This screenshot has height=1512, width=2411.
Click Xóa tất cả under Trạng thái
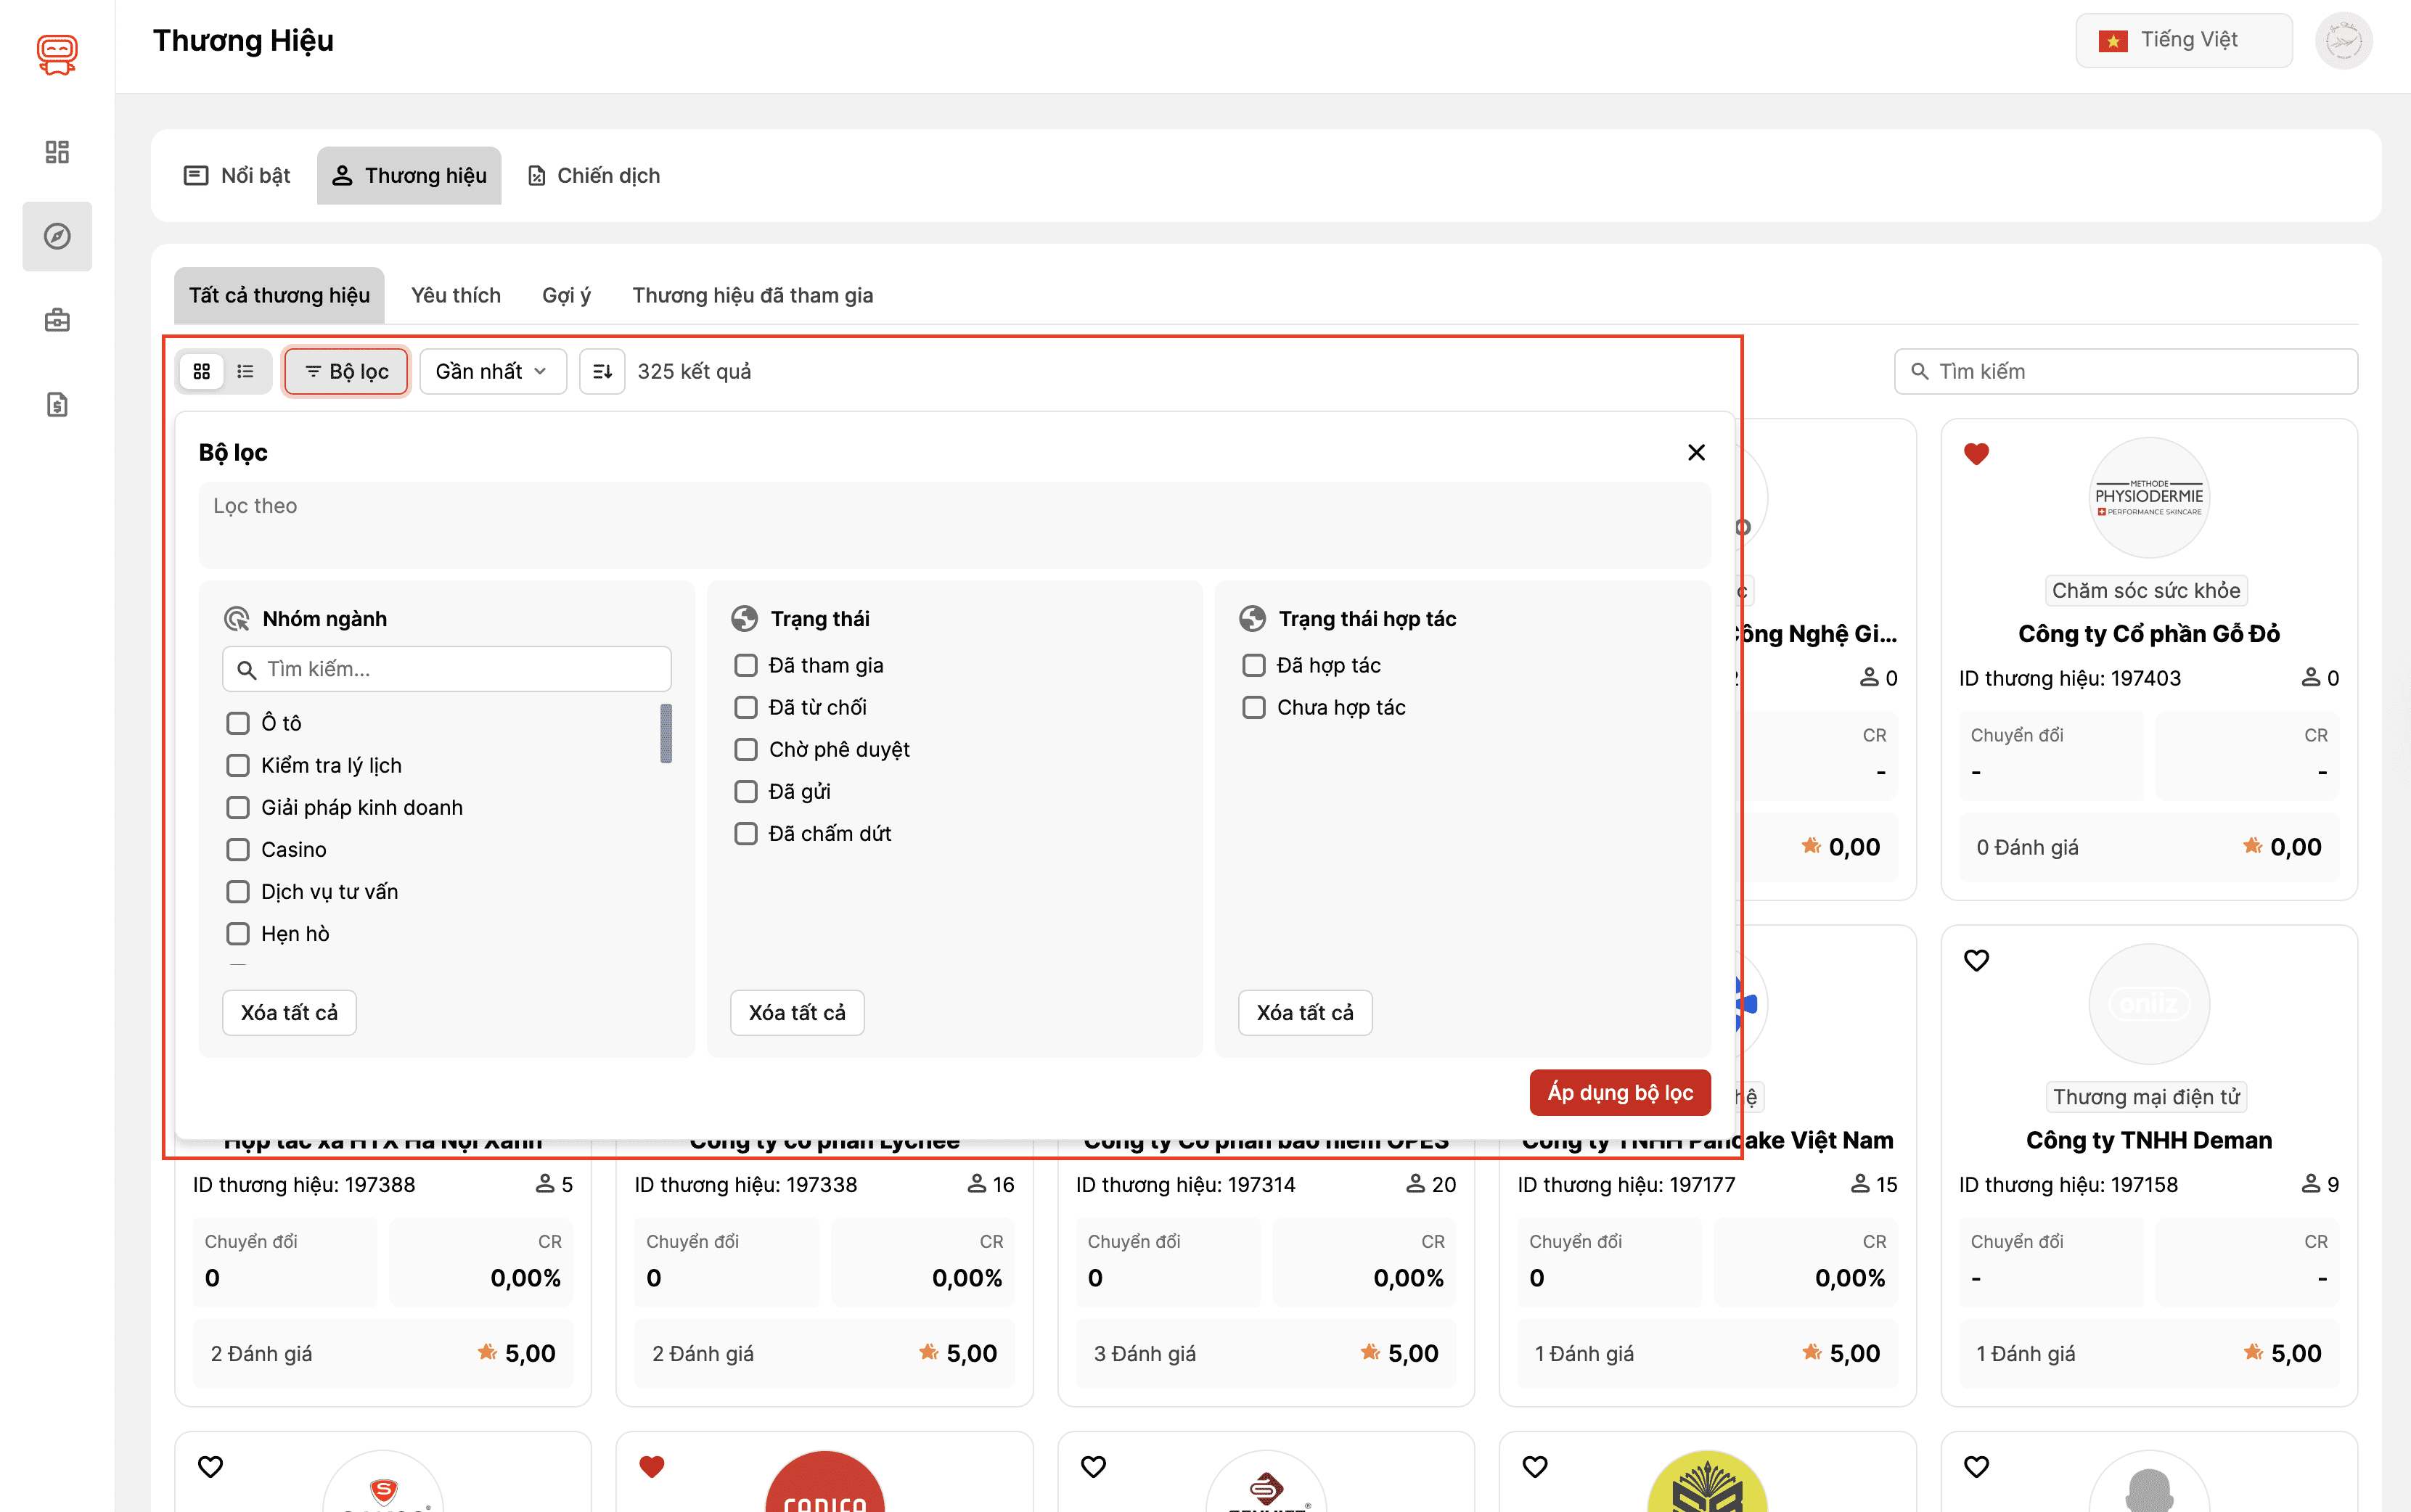point(796,1012)
